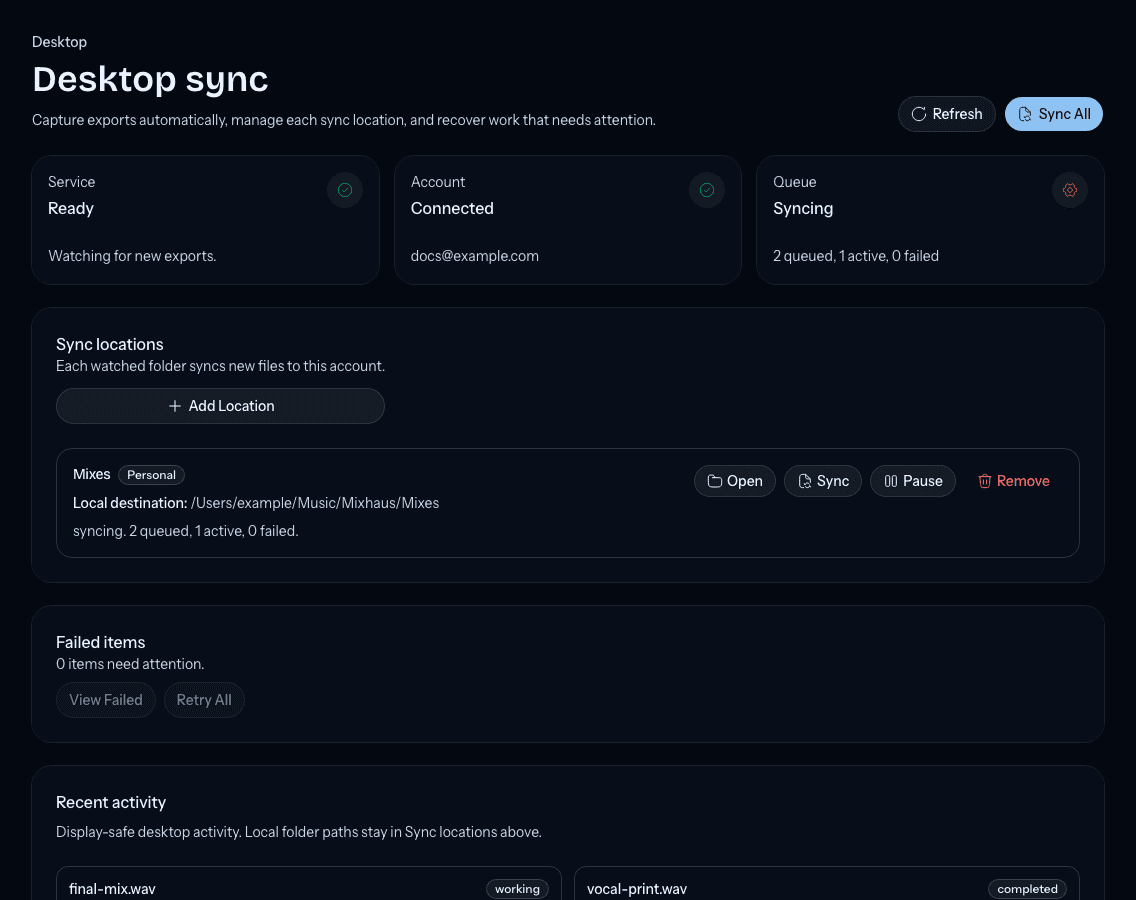Click '0 items need attention.' text
Viewport: 1136px width, 900px height.
pos(130,664)
